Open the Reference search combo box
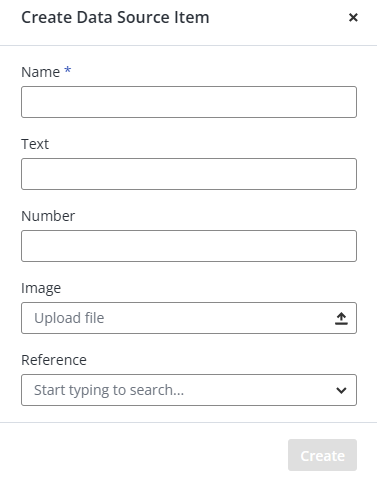This screenshot has width=377, height=477. pos(189,390)
